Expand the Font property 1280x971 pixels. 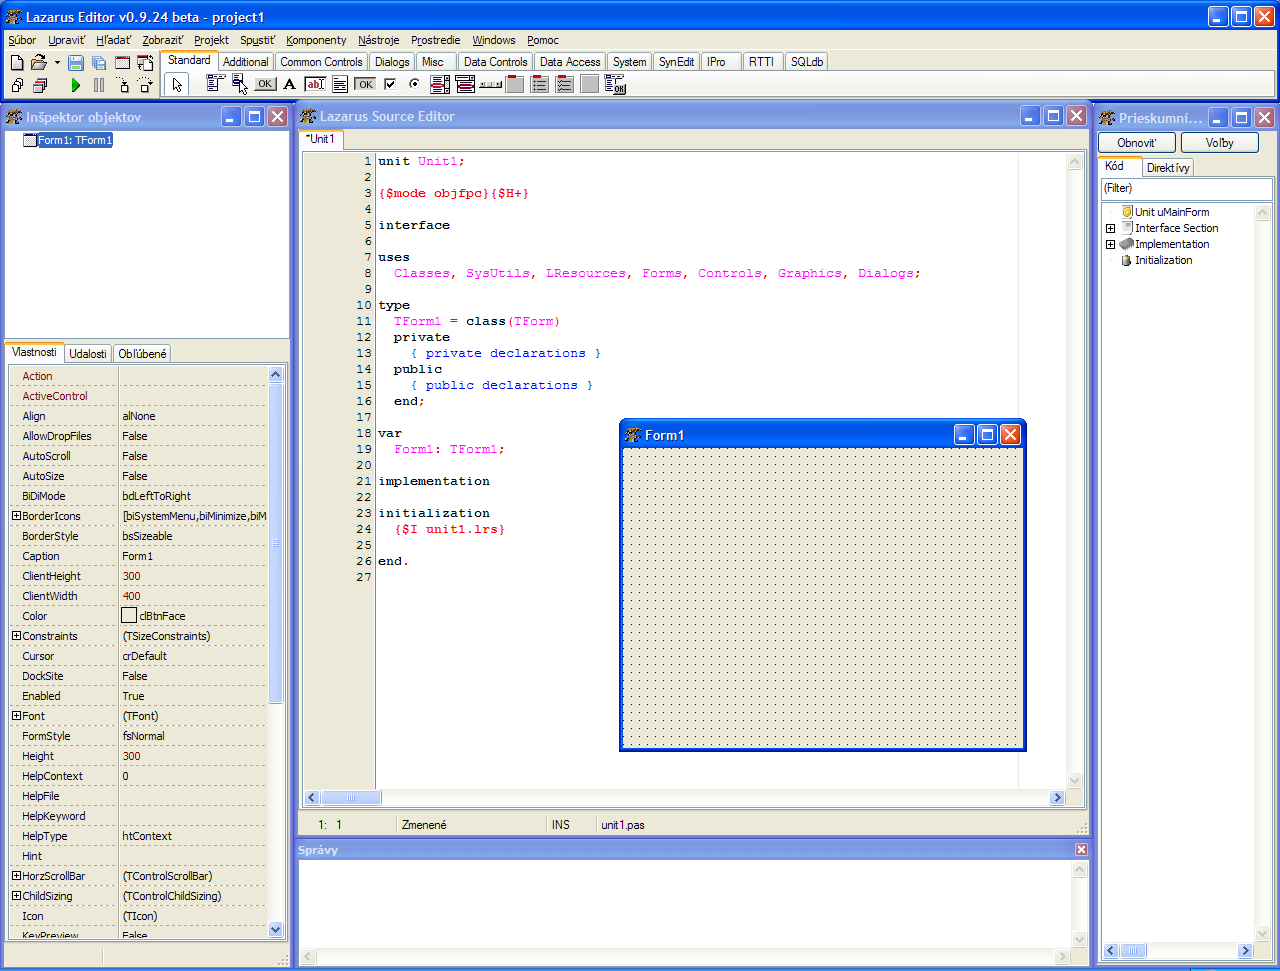pyautogui.click(x=16, y=716)
